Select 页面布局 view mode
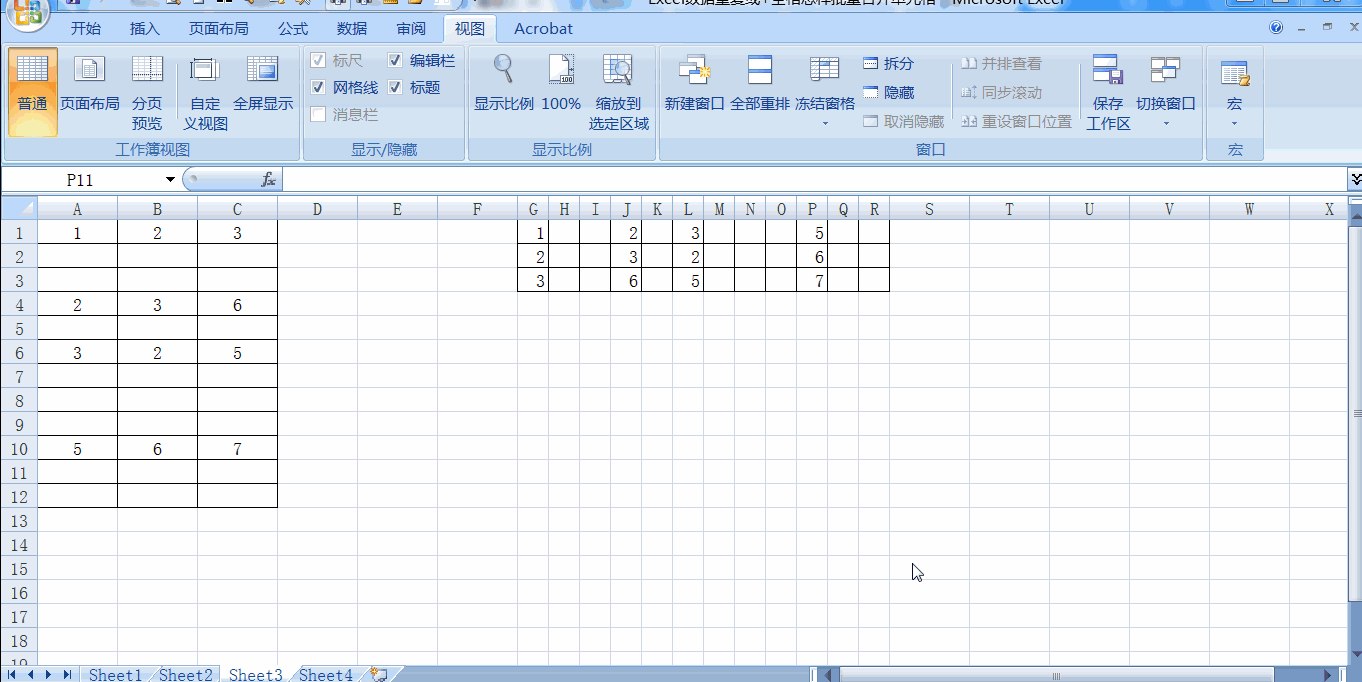Screen dimensions: 1362x682 pos(89,90)
